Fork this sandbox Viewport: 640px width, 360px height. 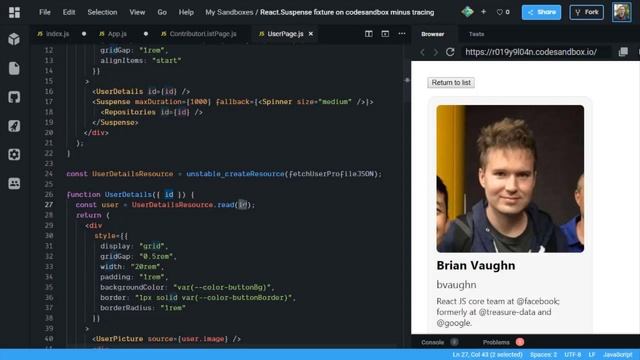click(x=587, y=12)
